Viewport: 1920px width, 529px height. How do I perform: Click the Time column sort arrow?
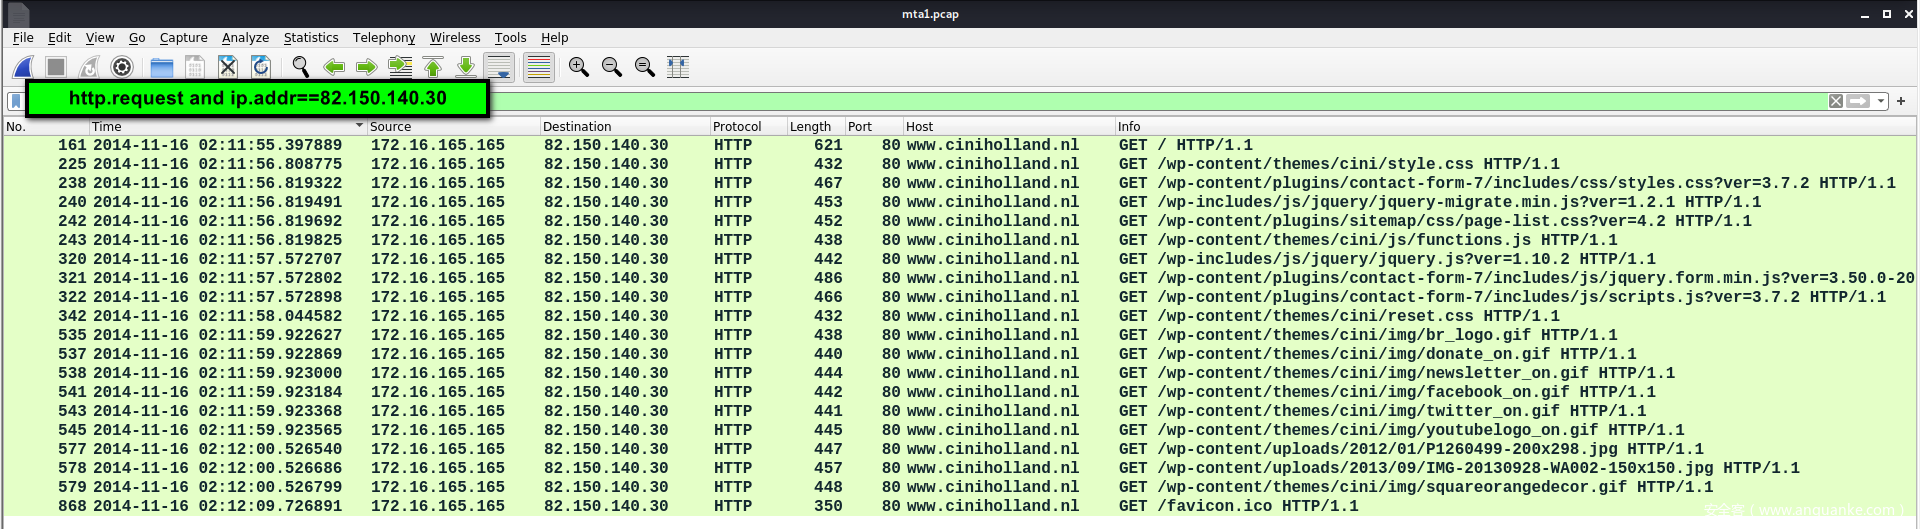point(359,126)
